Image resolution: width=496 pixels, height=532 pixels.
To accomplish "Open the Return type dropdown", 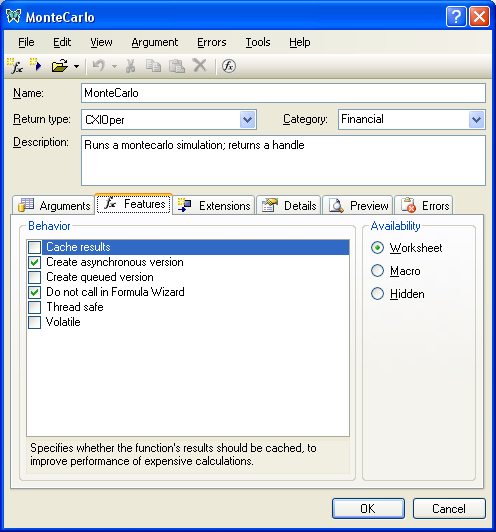I will [x=248, y=119].
